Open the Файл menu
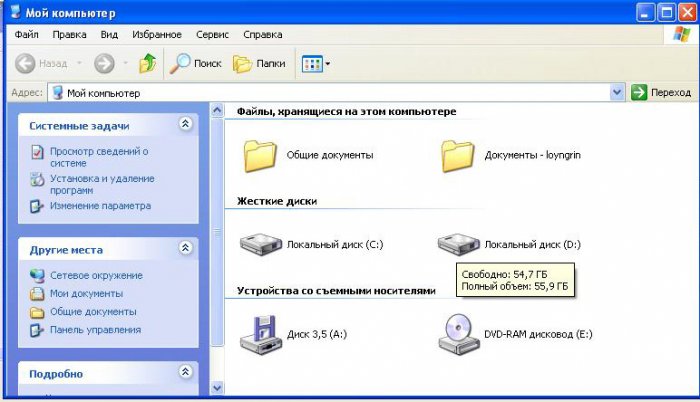Screen dimensions: 700x402 pos(26,34)
